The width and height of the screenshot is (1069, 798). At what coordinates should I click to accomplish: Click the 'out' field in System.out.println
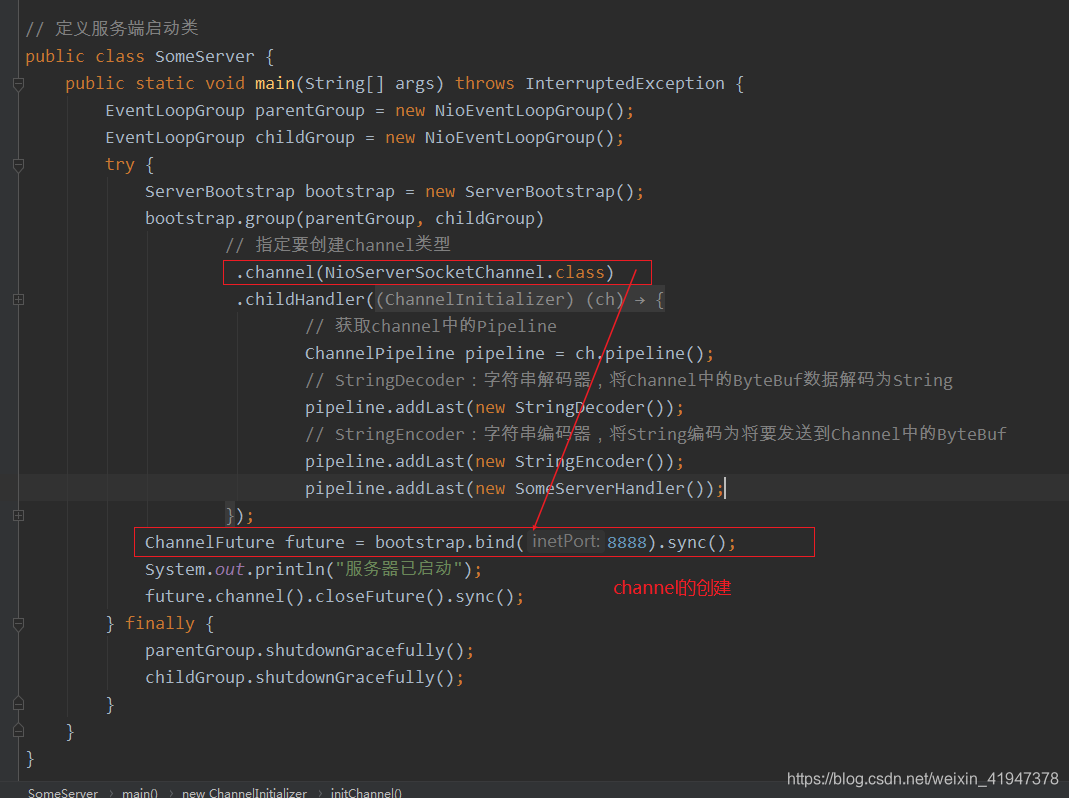[230, 570]
